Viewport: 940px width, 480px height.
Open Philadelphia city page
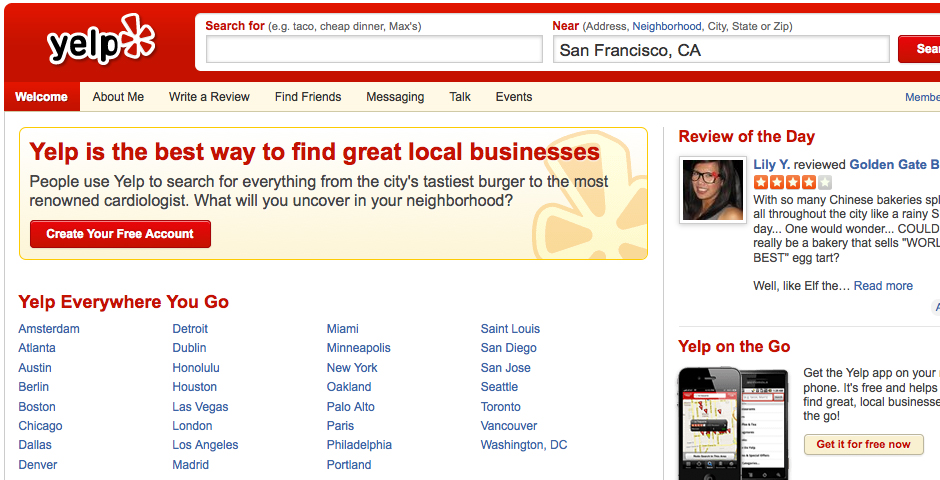pos(359,445)
